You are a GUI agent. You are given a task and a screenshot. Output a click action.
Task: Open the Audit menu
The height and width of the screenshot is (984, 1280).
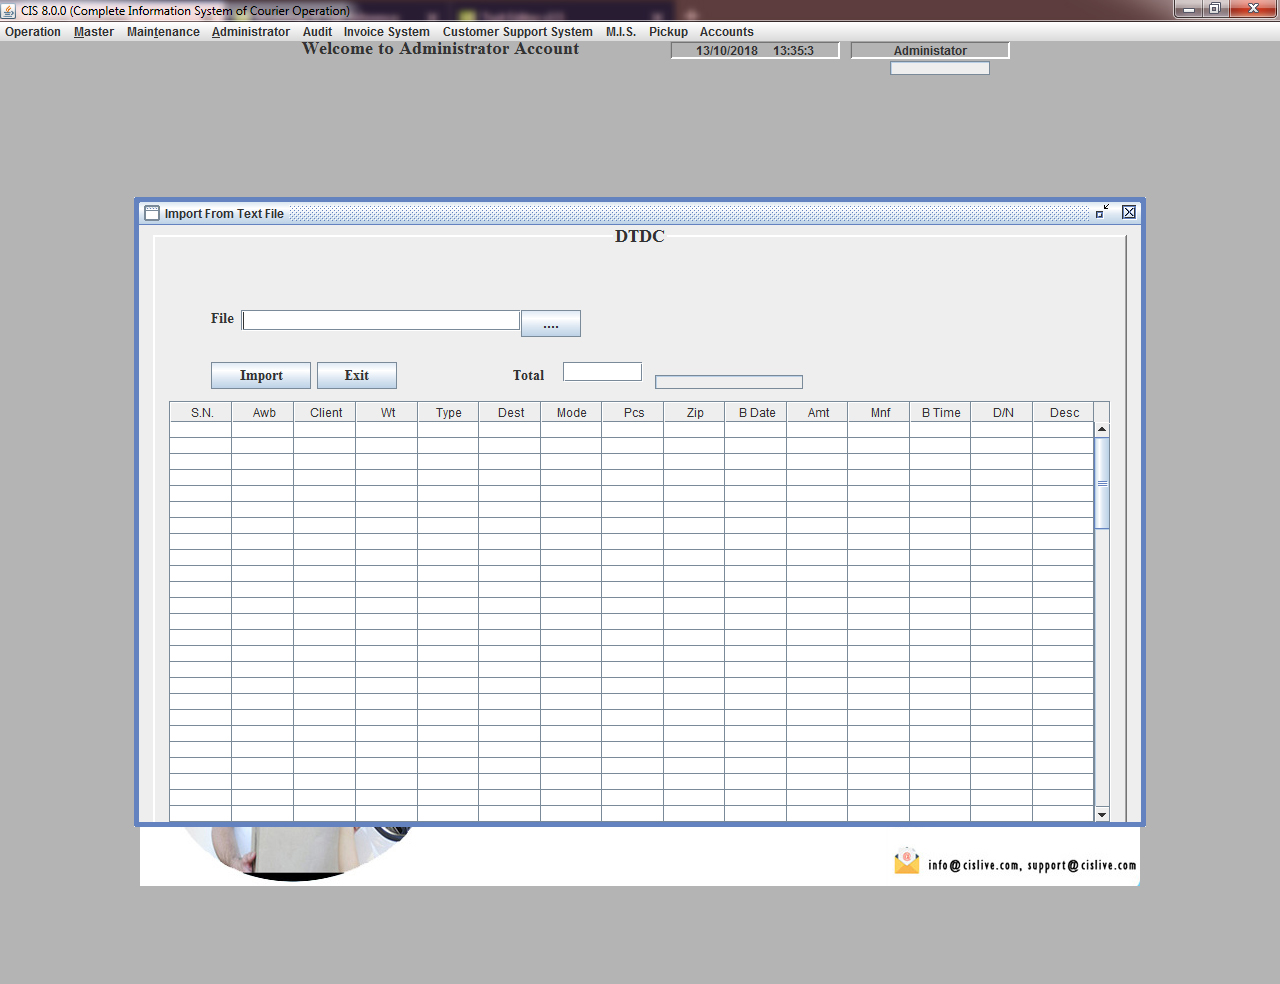(x=317, y=32)
